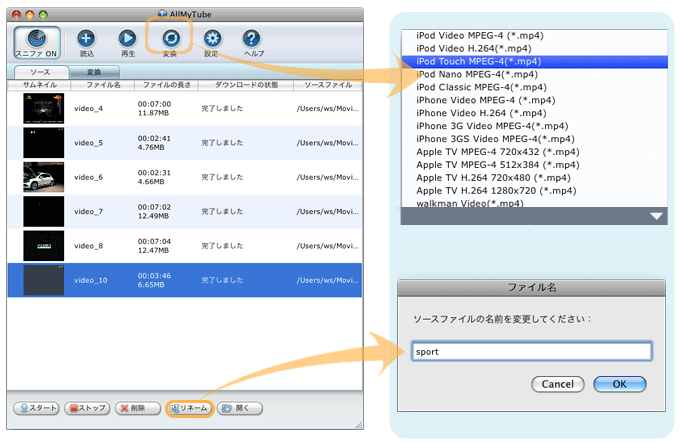Click the length 00:07:00 11.87MB cell
The height and width of the screenshot is (443, 680).
154,108
